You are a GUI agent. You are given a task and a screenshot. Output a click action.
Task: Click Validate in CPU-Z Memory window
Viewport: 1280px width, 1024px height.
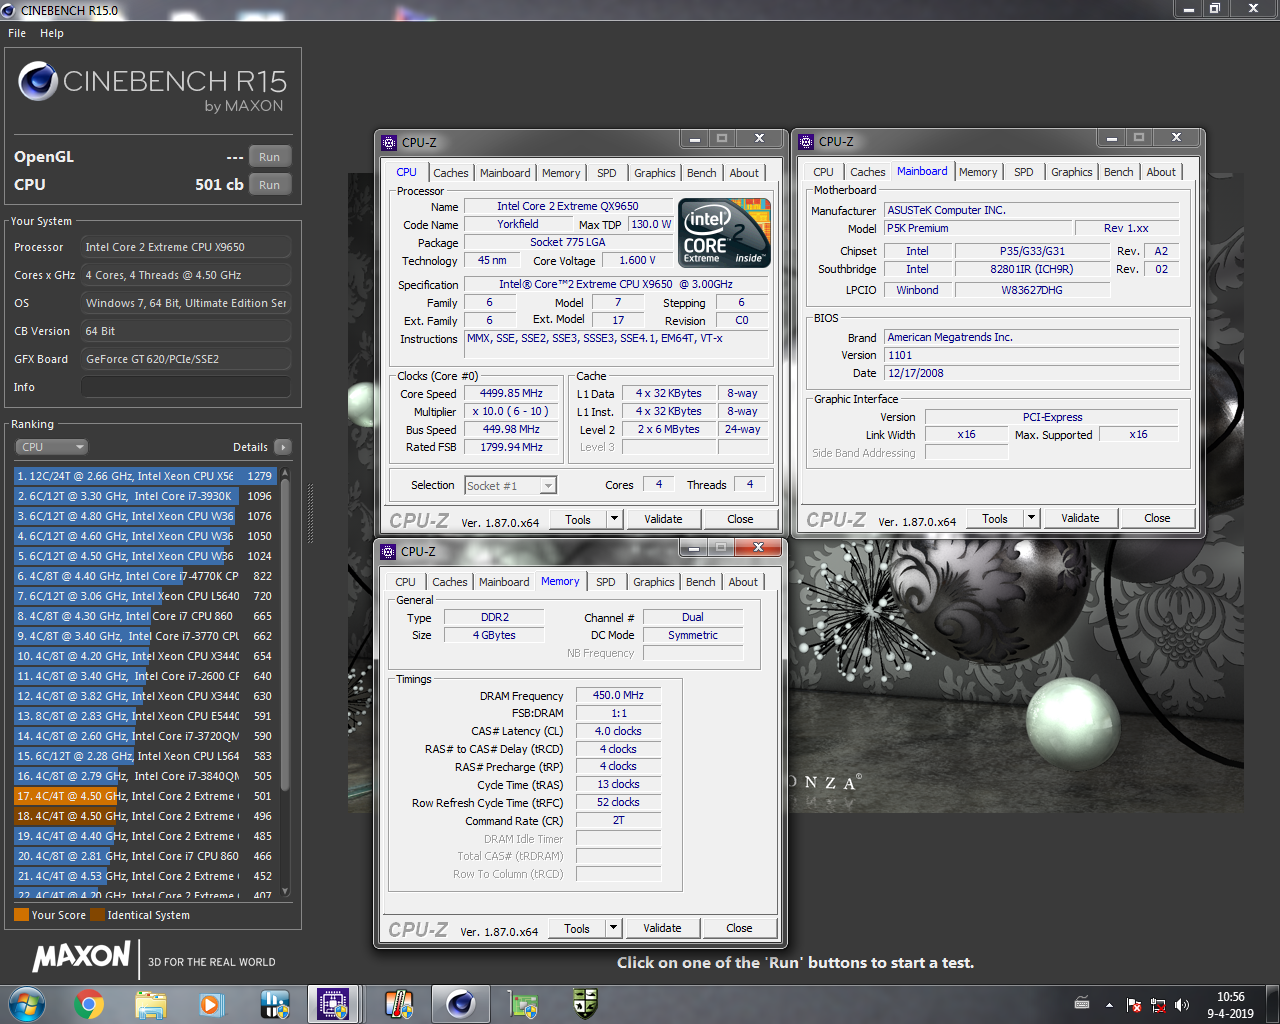tap(662, 928)
